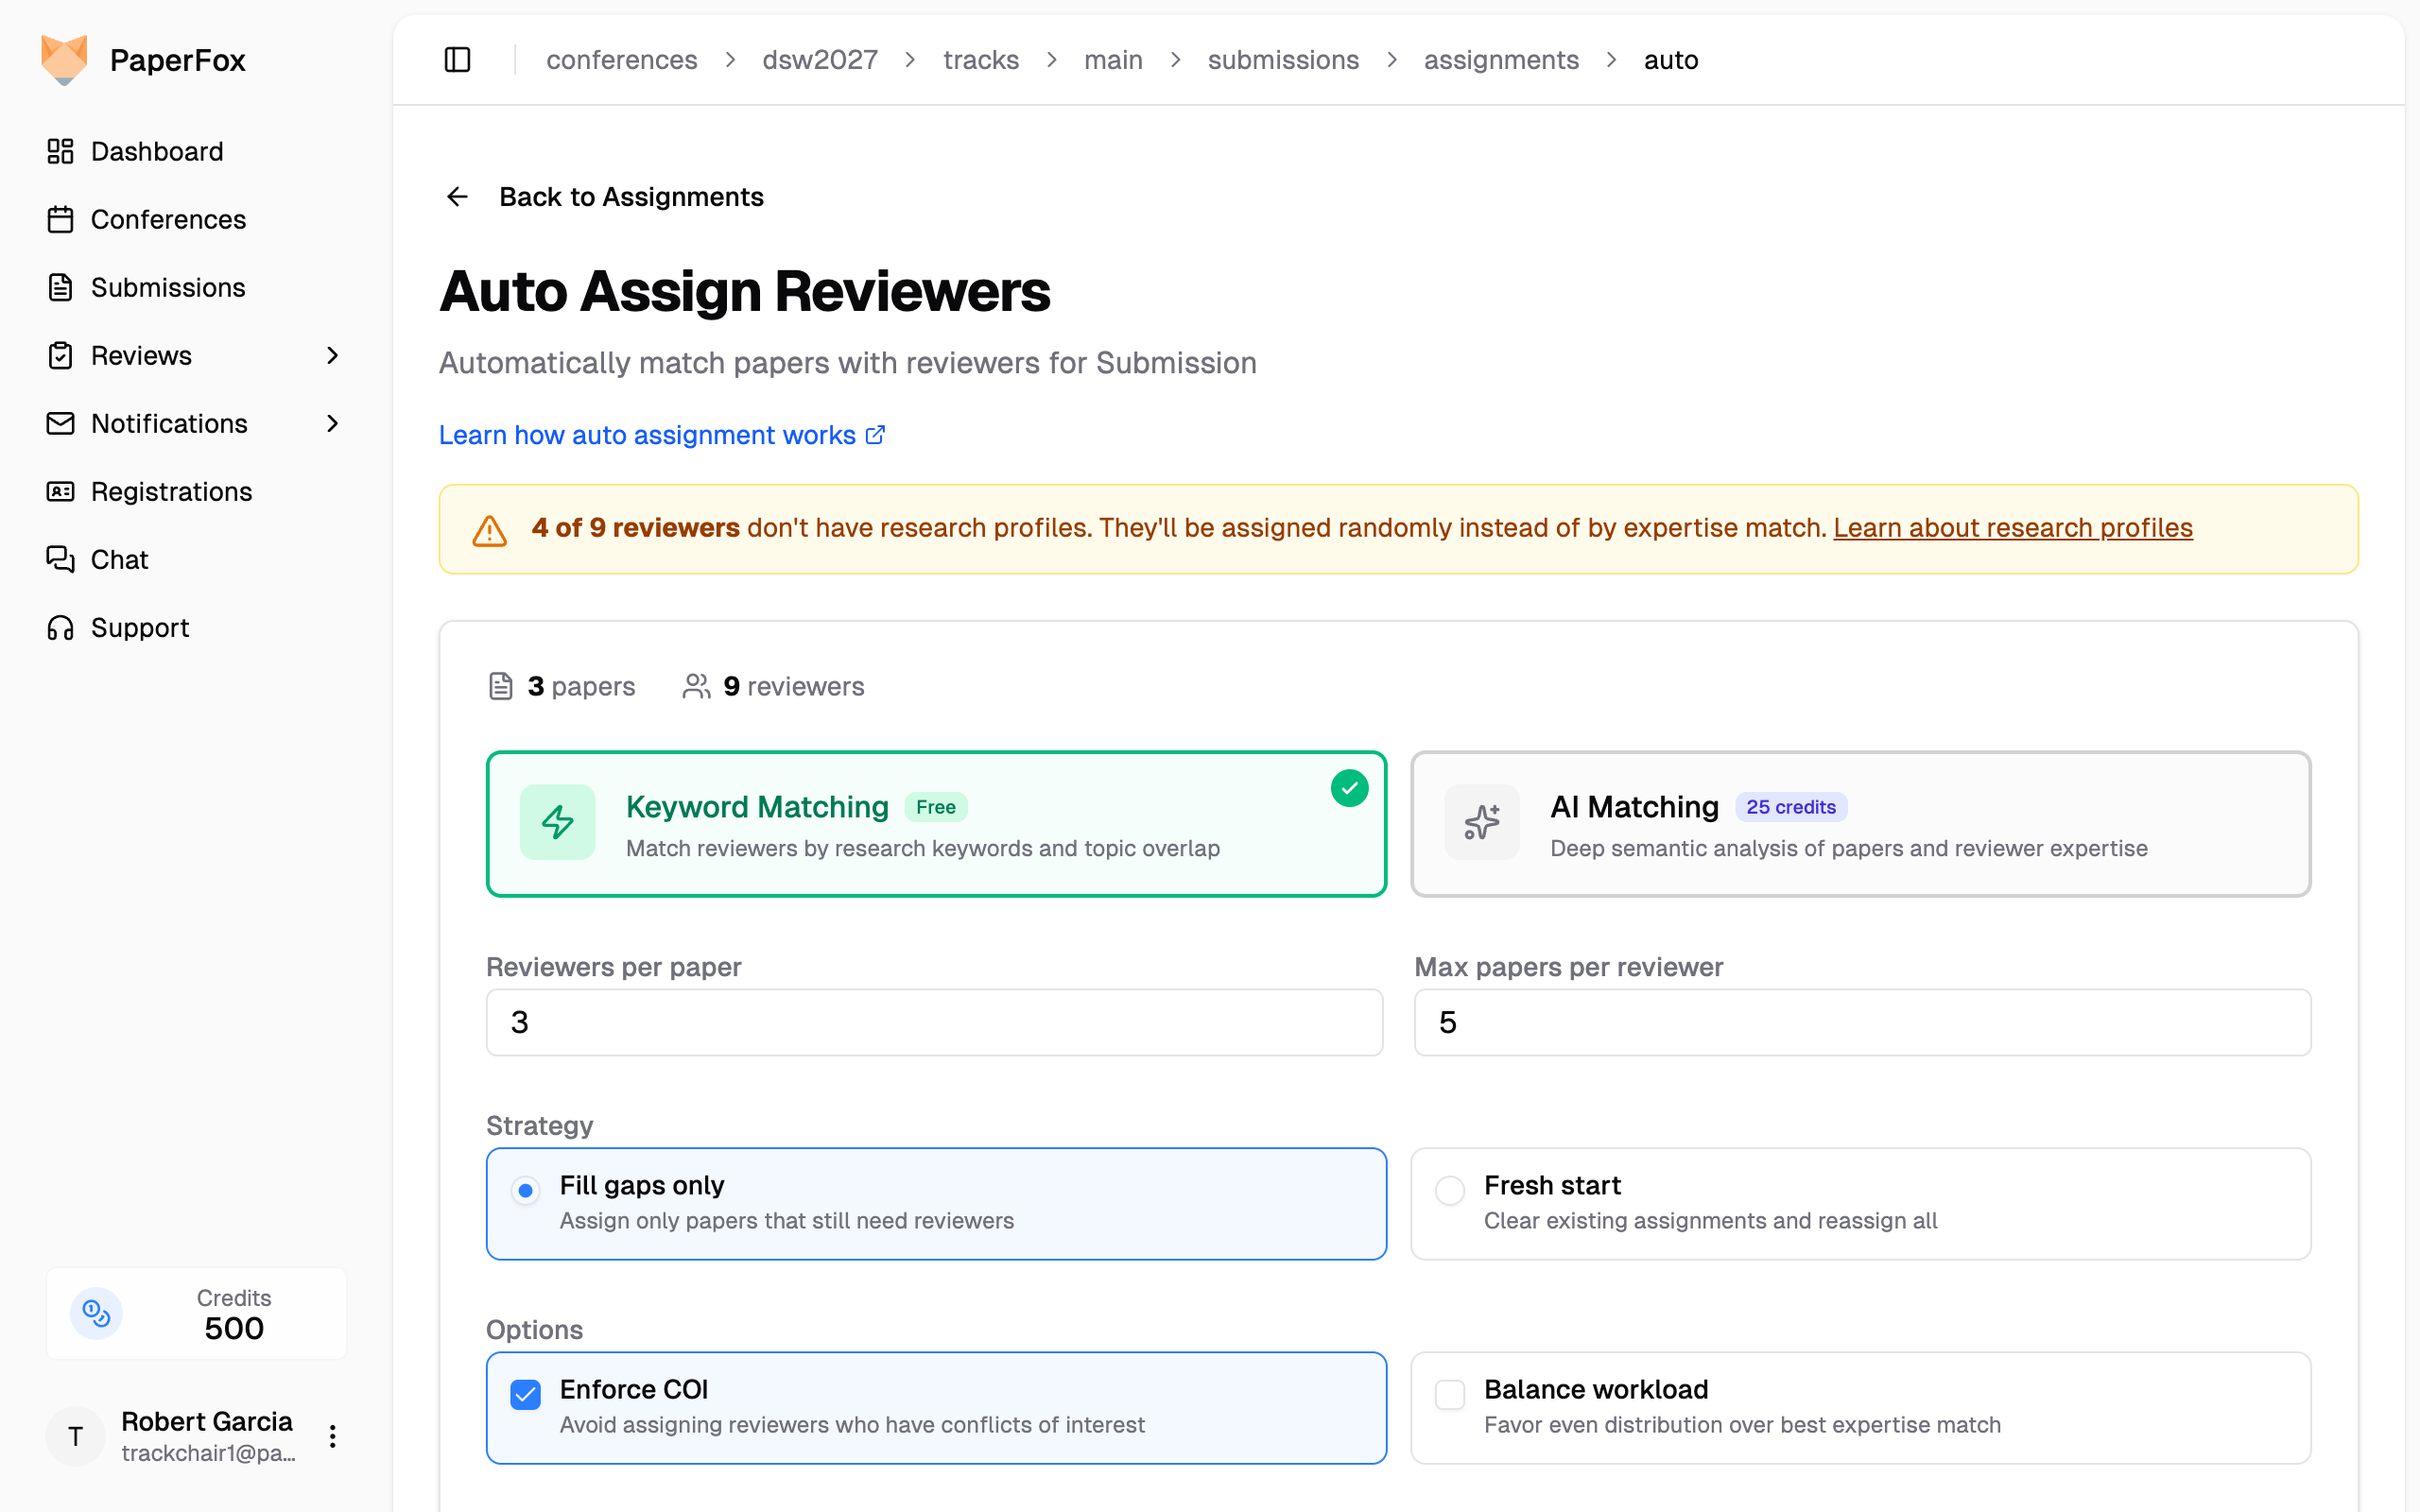2420x1512 pixels.
Task: Open Robert Garcia user options menu
Action: [x=333, y=1437]
